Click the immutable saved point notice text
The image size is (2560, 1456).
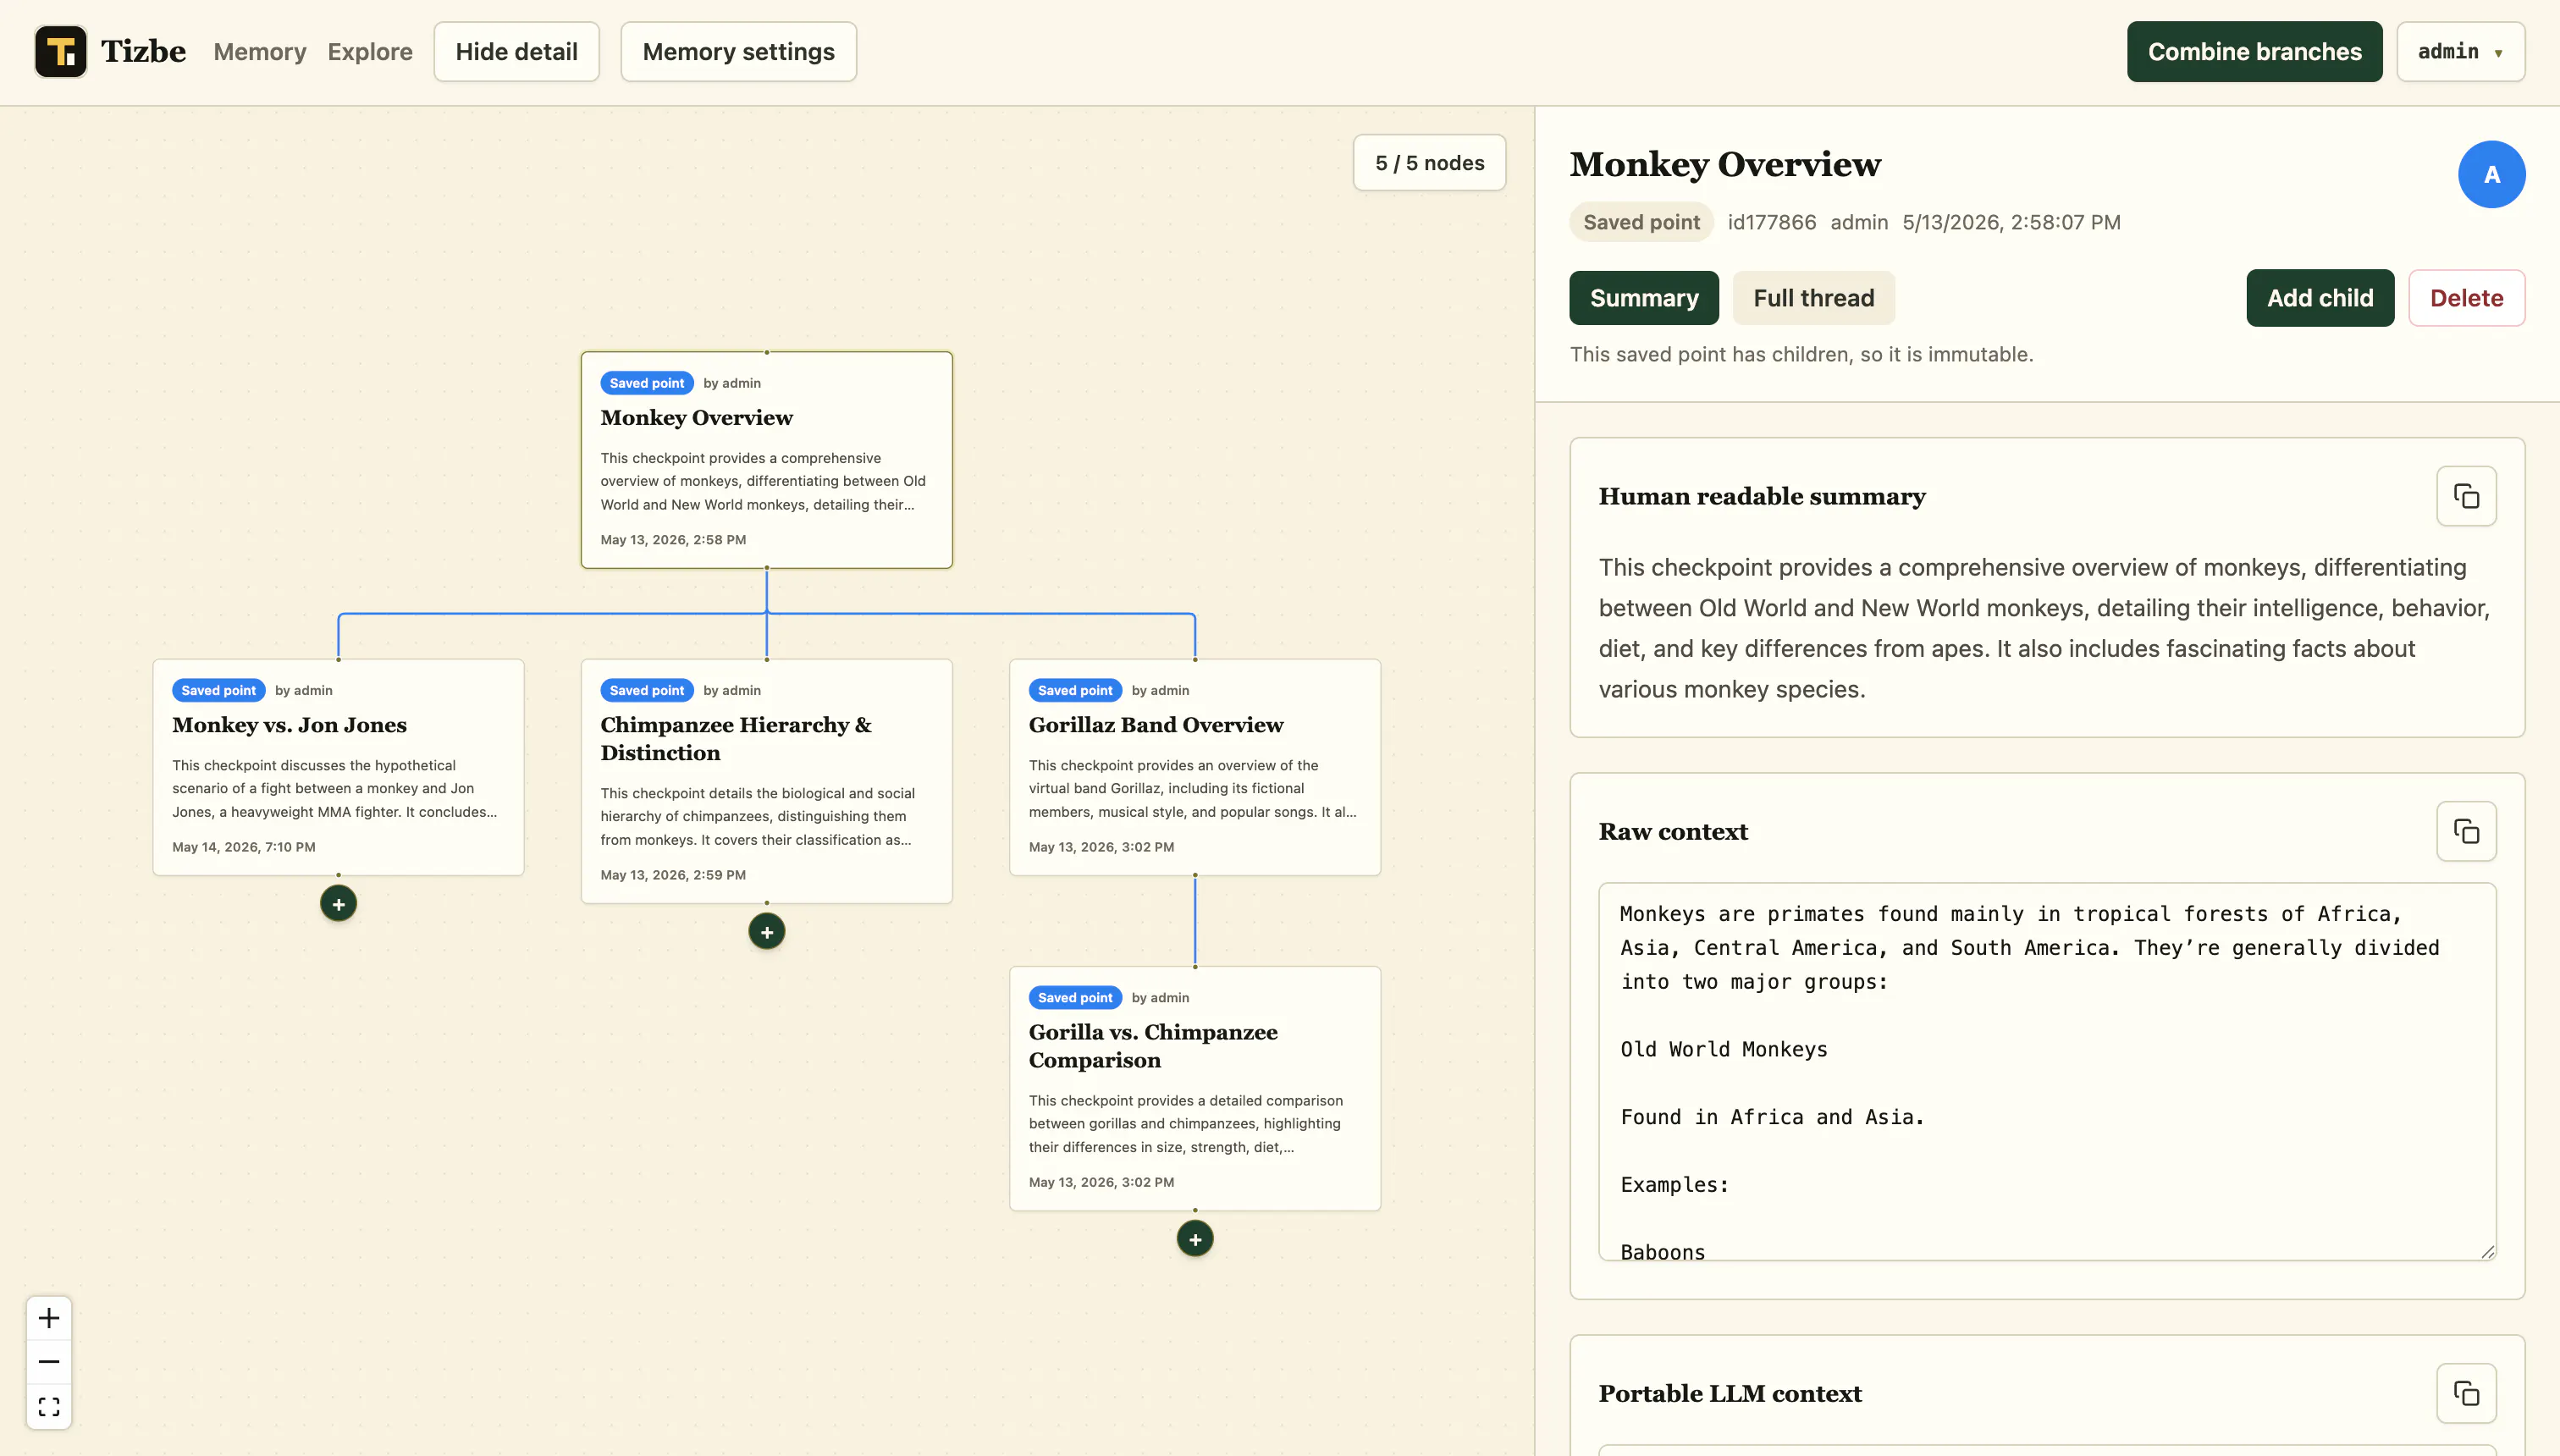[1801, 354]
